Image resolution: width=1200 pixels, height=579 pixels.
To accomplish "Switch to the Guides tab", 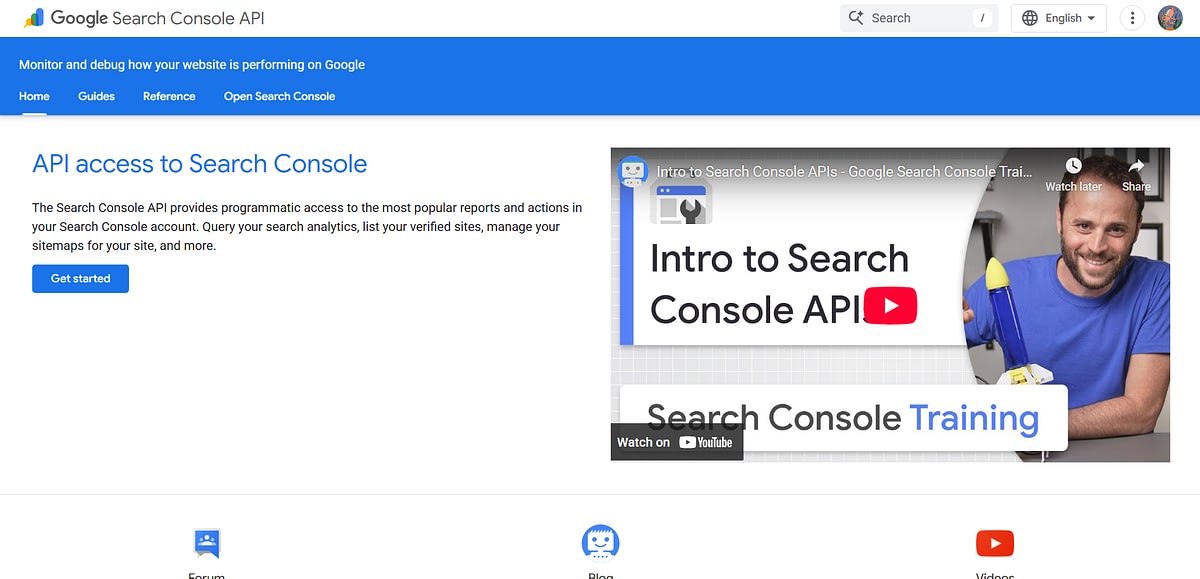I will [x=96, y=96].
